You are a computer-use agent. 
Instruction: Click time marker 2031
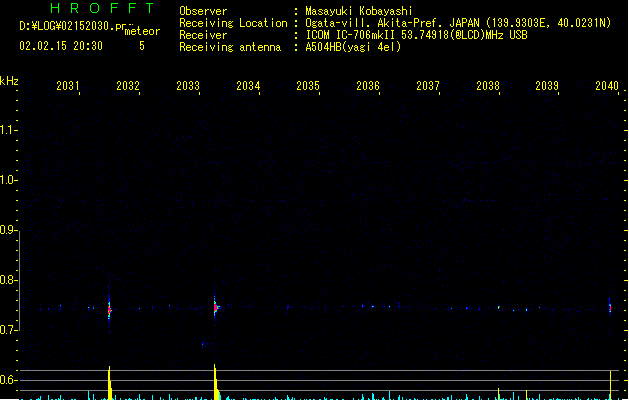tap(68, 86)
